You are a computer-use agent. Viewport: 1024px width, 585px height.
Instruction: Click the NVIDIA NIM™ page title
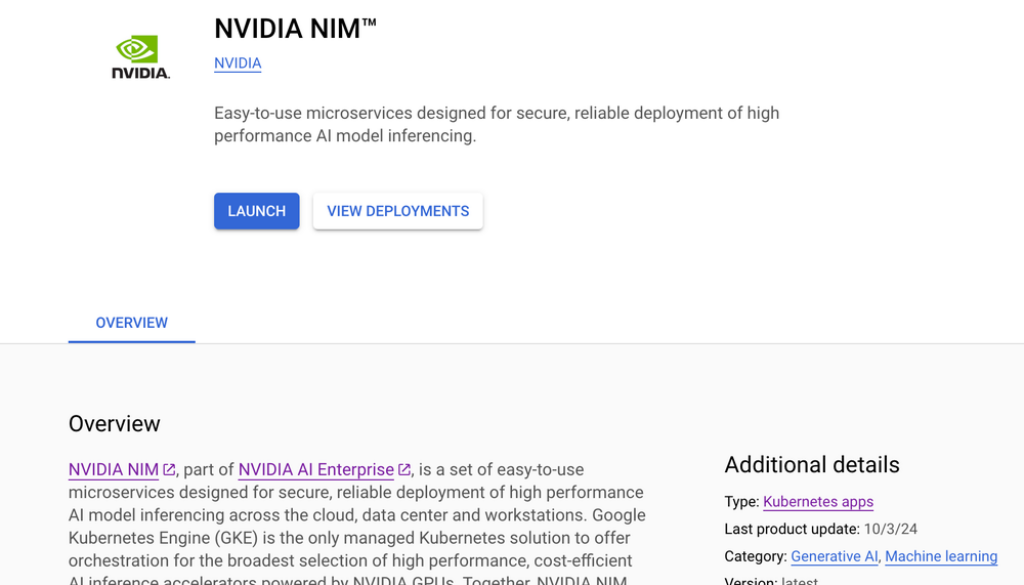[295, 28]
